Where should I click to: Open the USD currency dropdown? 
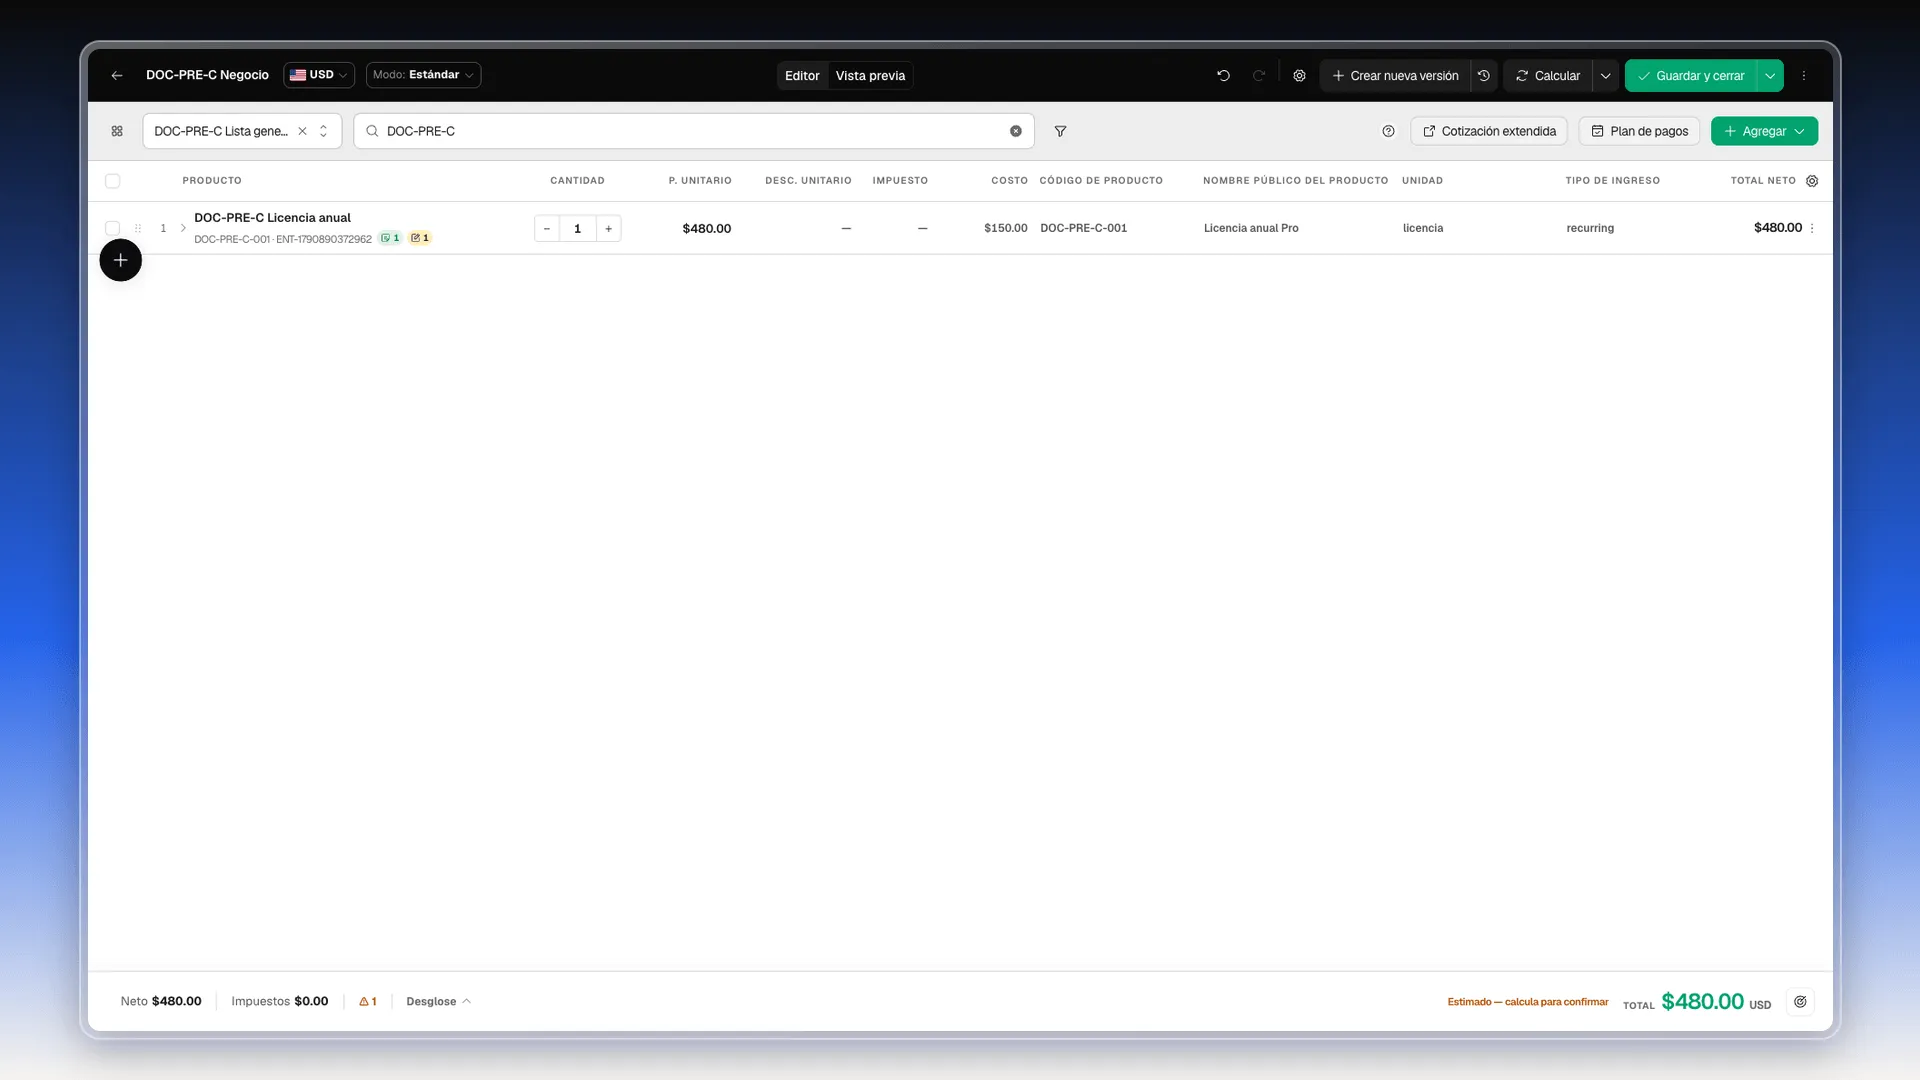pos(319,75)
